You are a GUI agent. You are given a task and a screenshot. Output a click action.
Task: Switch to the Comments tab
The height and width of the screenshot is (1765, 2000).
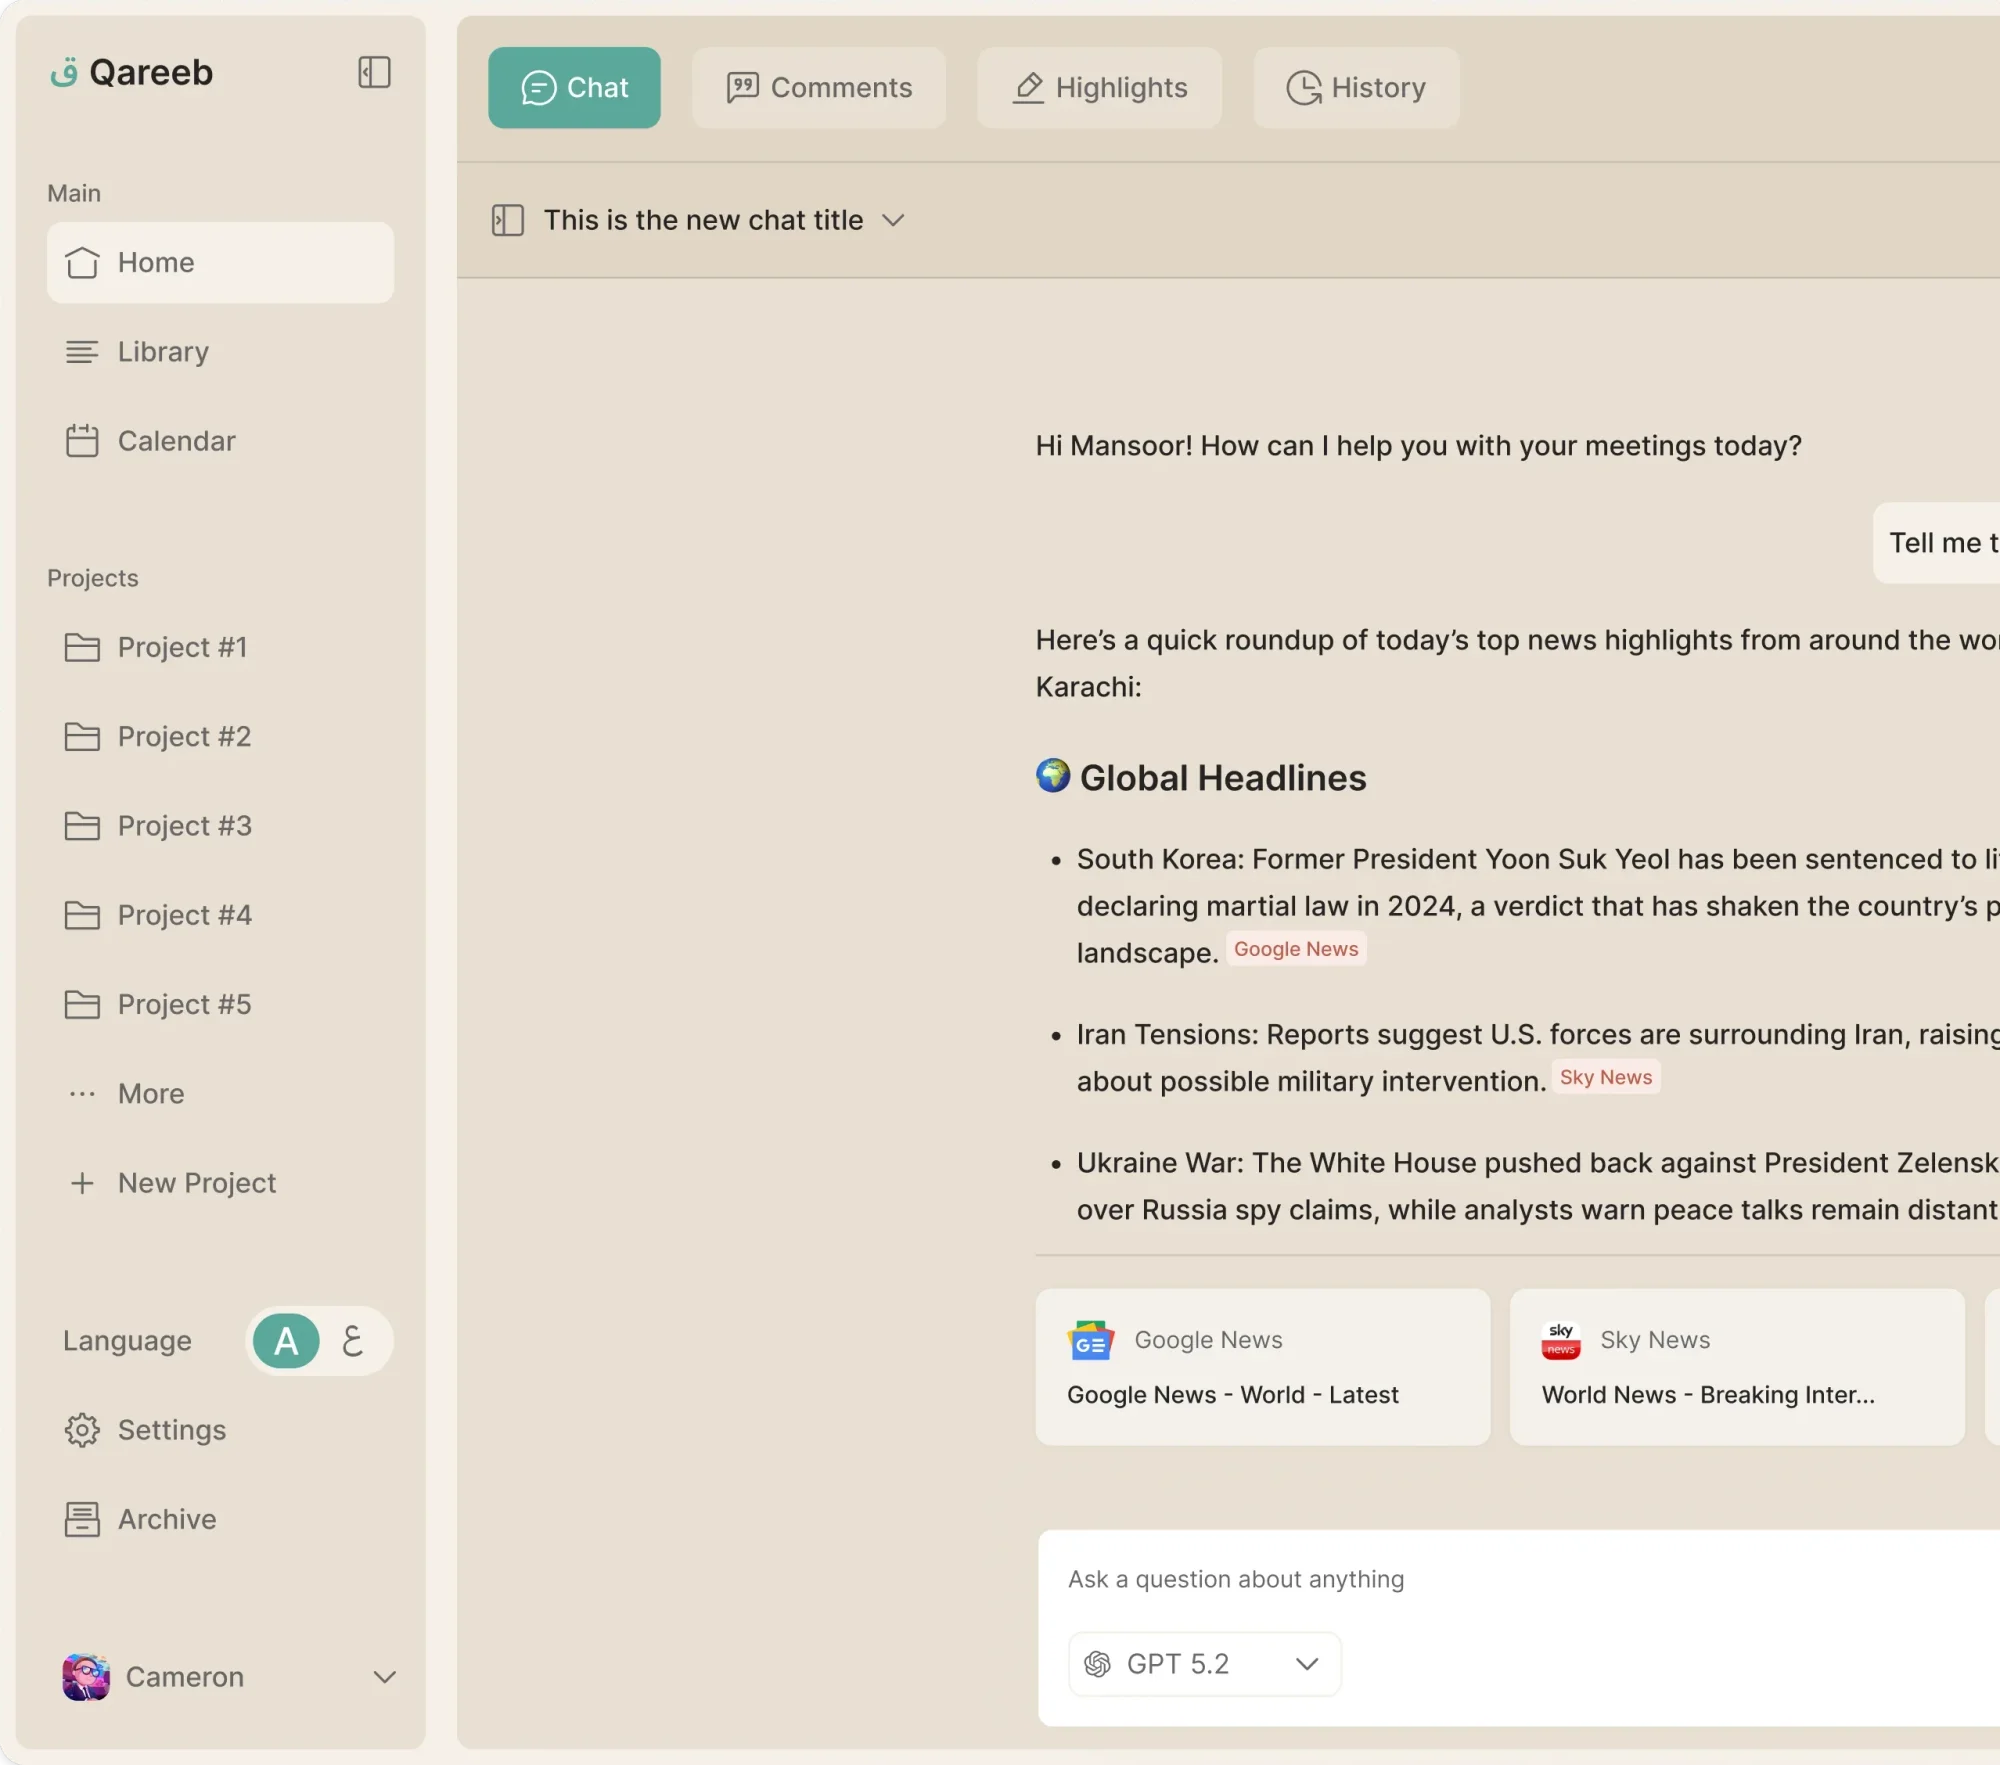(x=819, y=88)
